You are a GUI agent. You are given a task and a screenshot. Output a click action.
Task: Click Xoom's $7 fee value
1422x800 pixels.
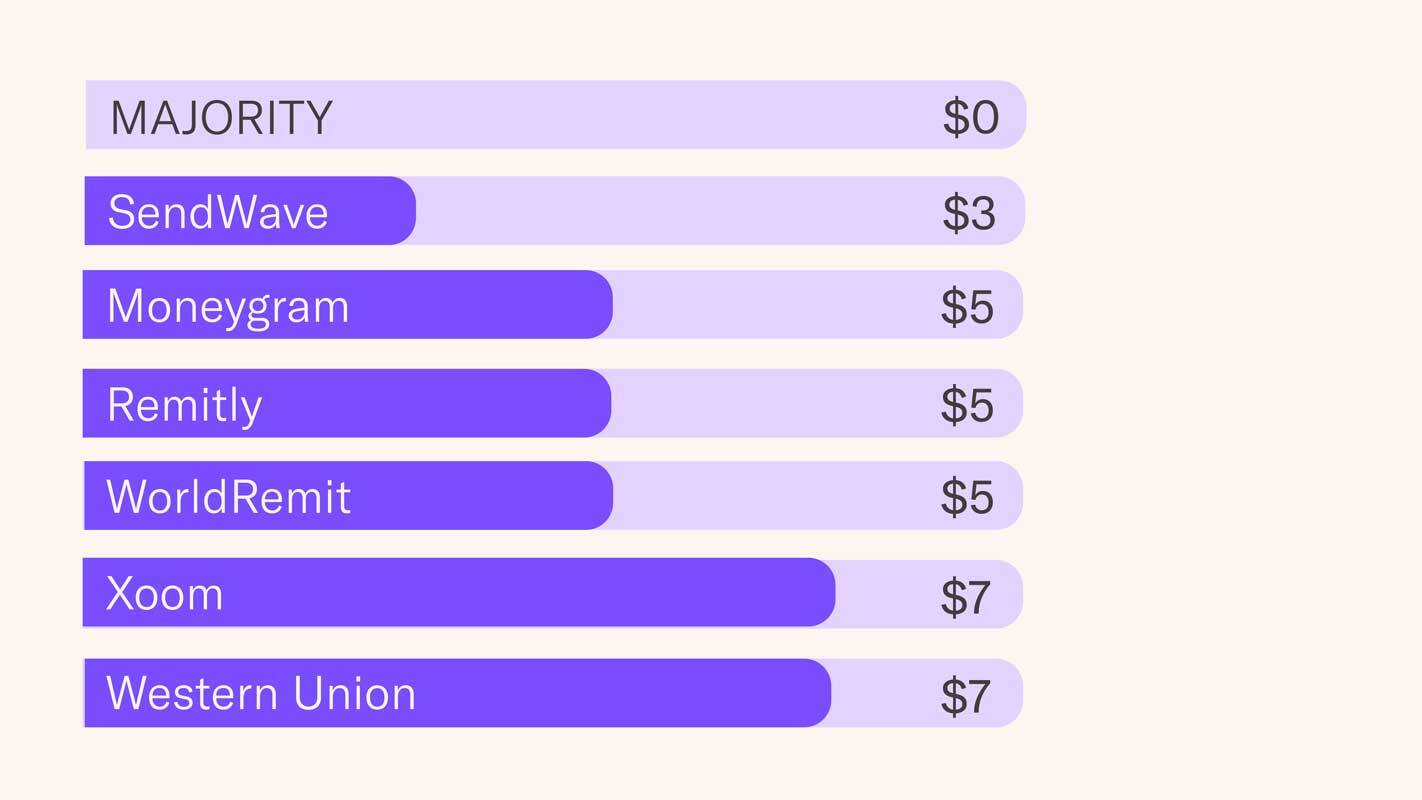click(x=965, y=596)
